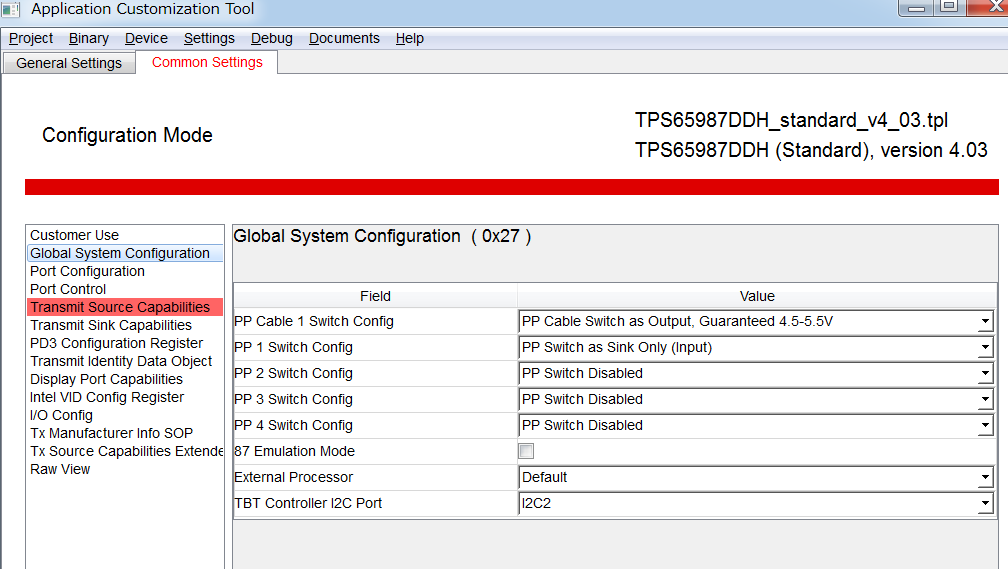1008x569 pixels.
Task: Open the Device menu
Action: click(146, 39)
